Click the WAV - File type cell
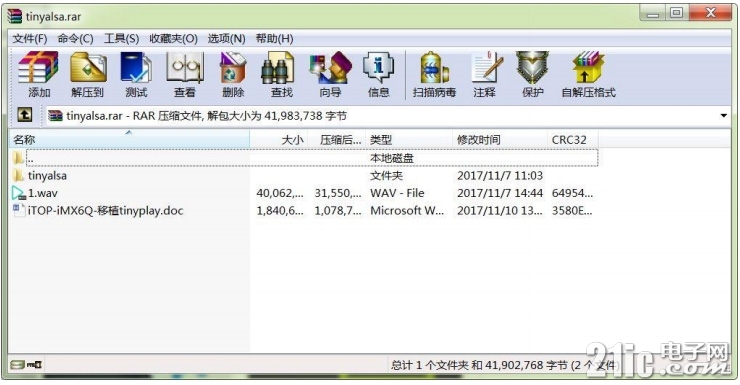The height and width of the screenshot is (385, 740). tap(397, 193)
